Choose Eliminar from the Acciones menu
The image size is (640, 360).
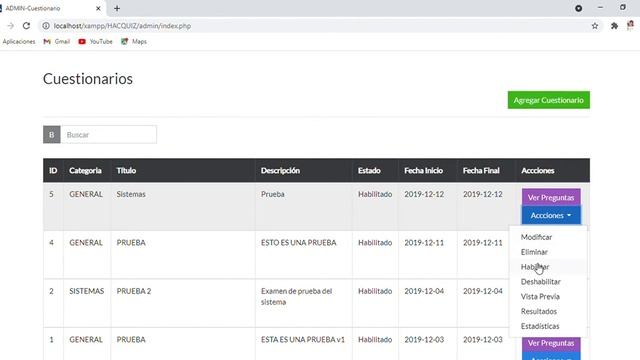pos(534,252)
